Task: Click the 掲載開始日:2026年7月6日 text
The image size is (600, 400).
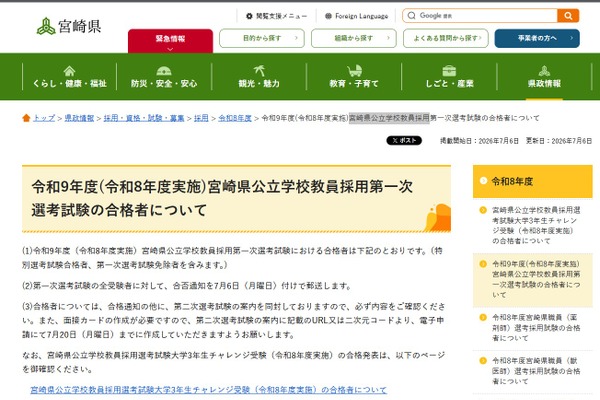Action: 479,141
